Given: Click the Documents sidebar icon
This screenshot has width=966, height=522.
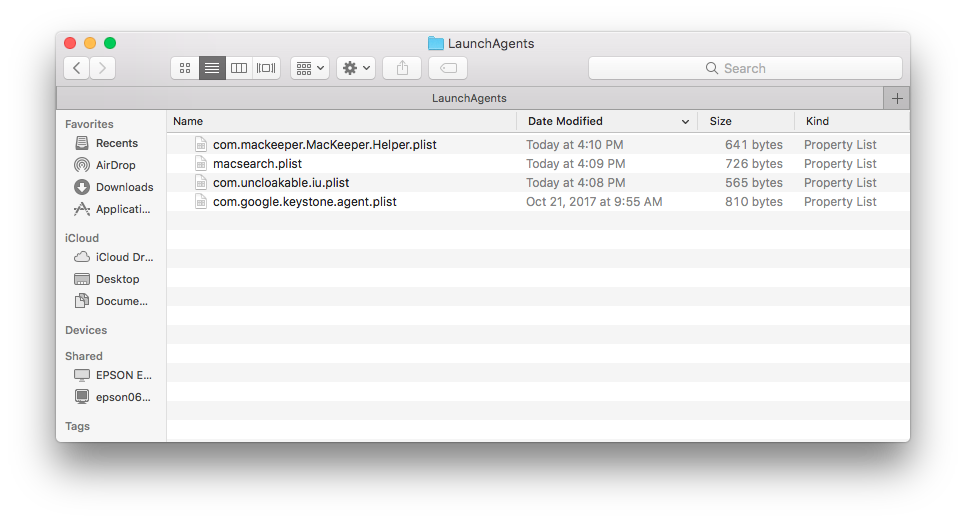Looking at the screenshot, I should 82,301.
